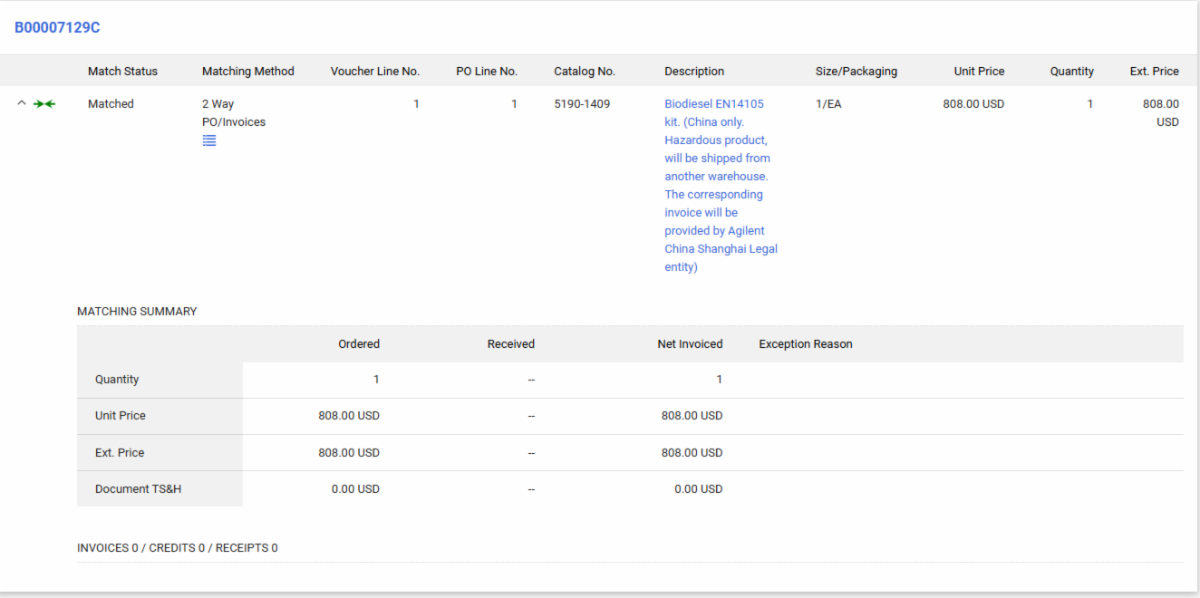This screenshot has height=598, width=1200.
Task: Click the blue list icon in Matching Method
Action: pyautogui.click(x=209, y=140)
